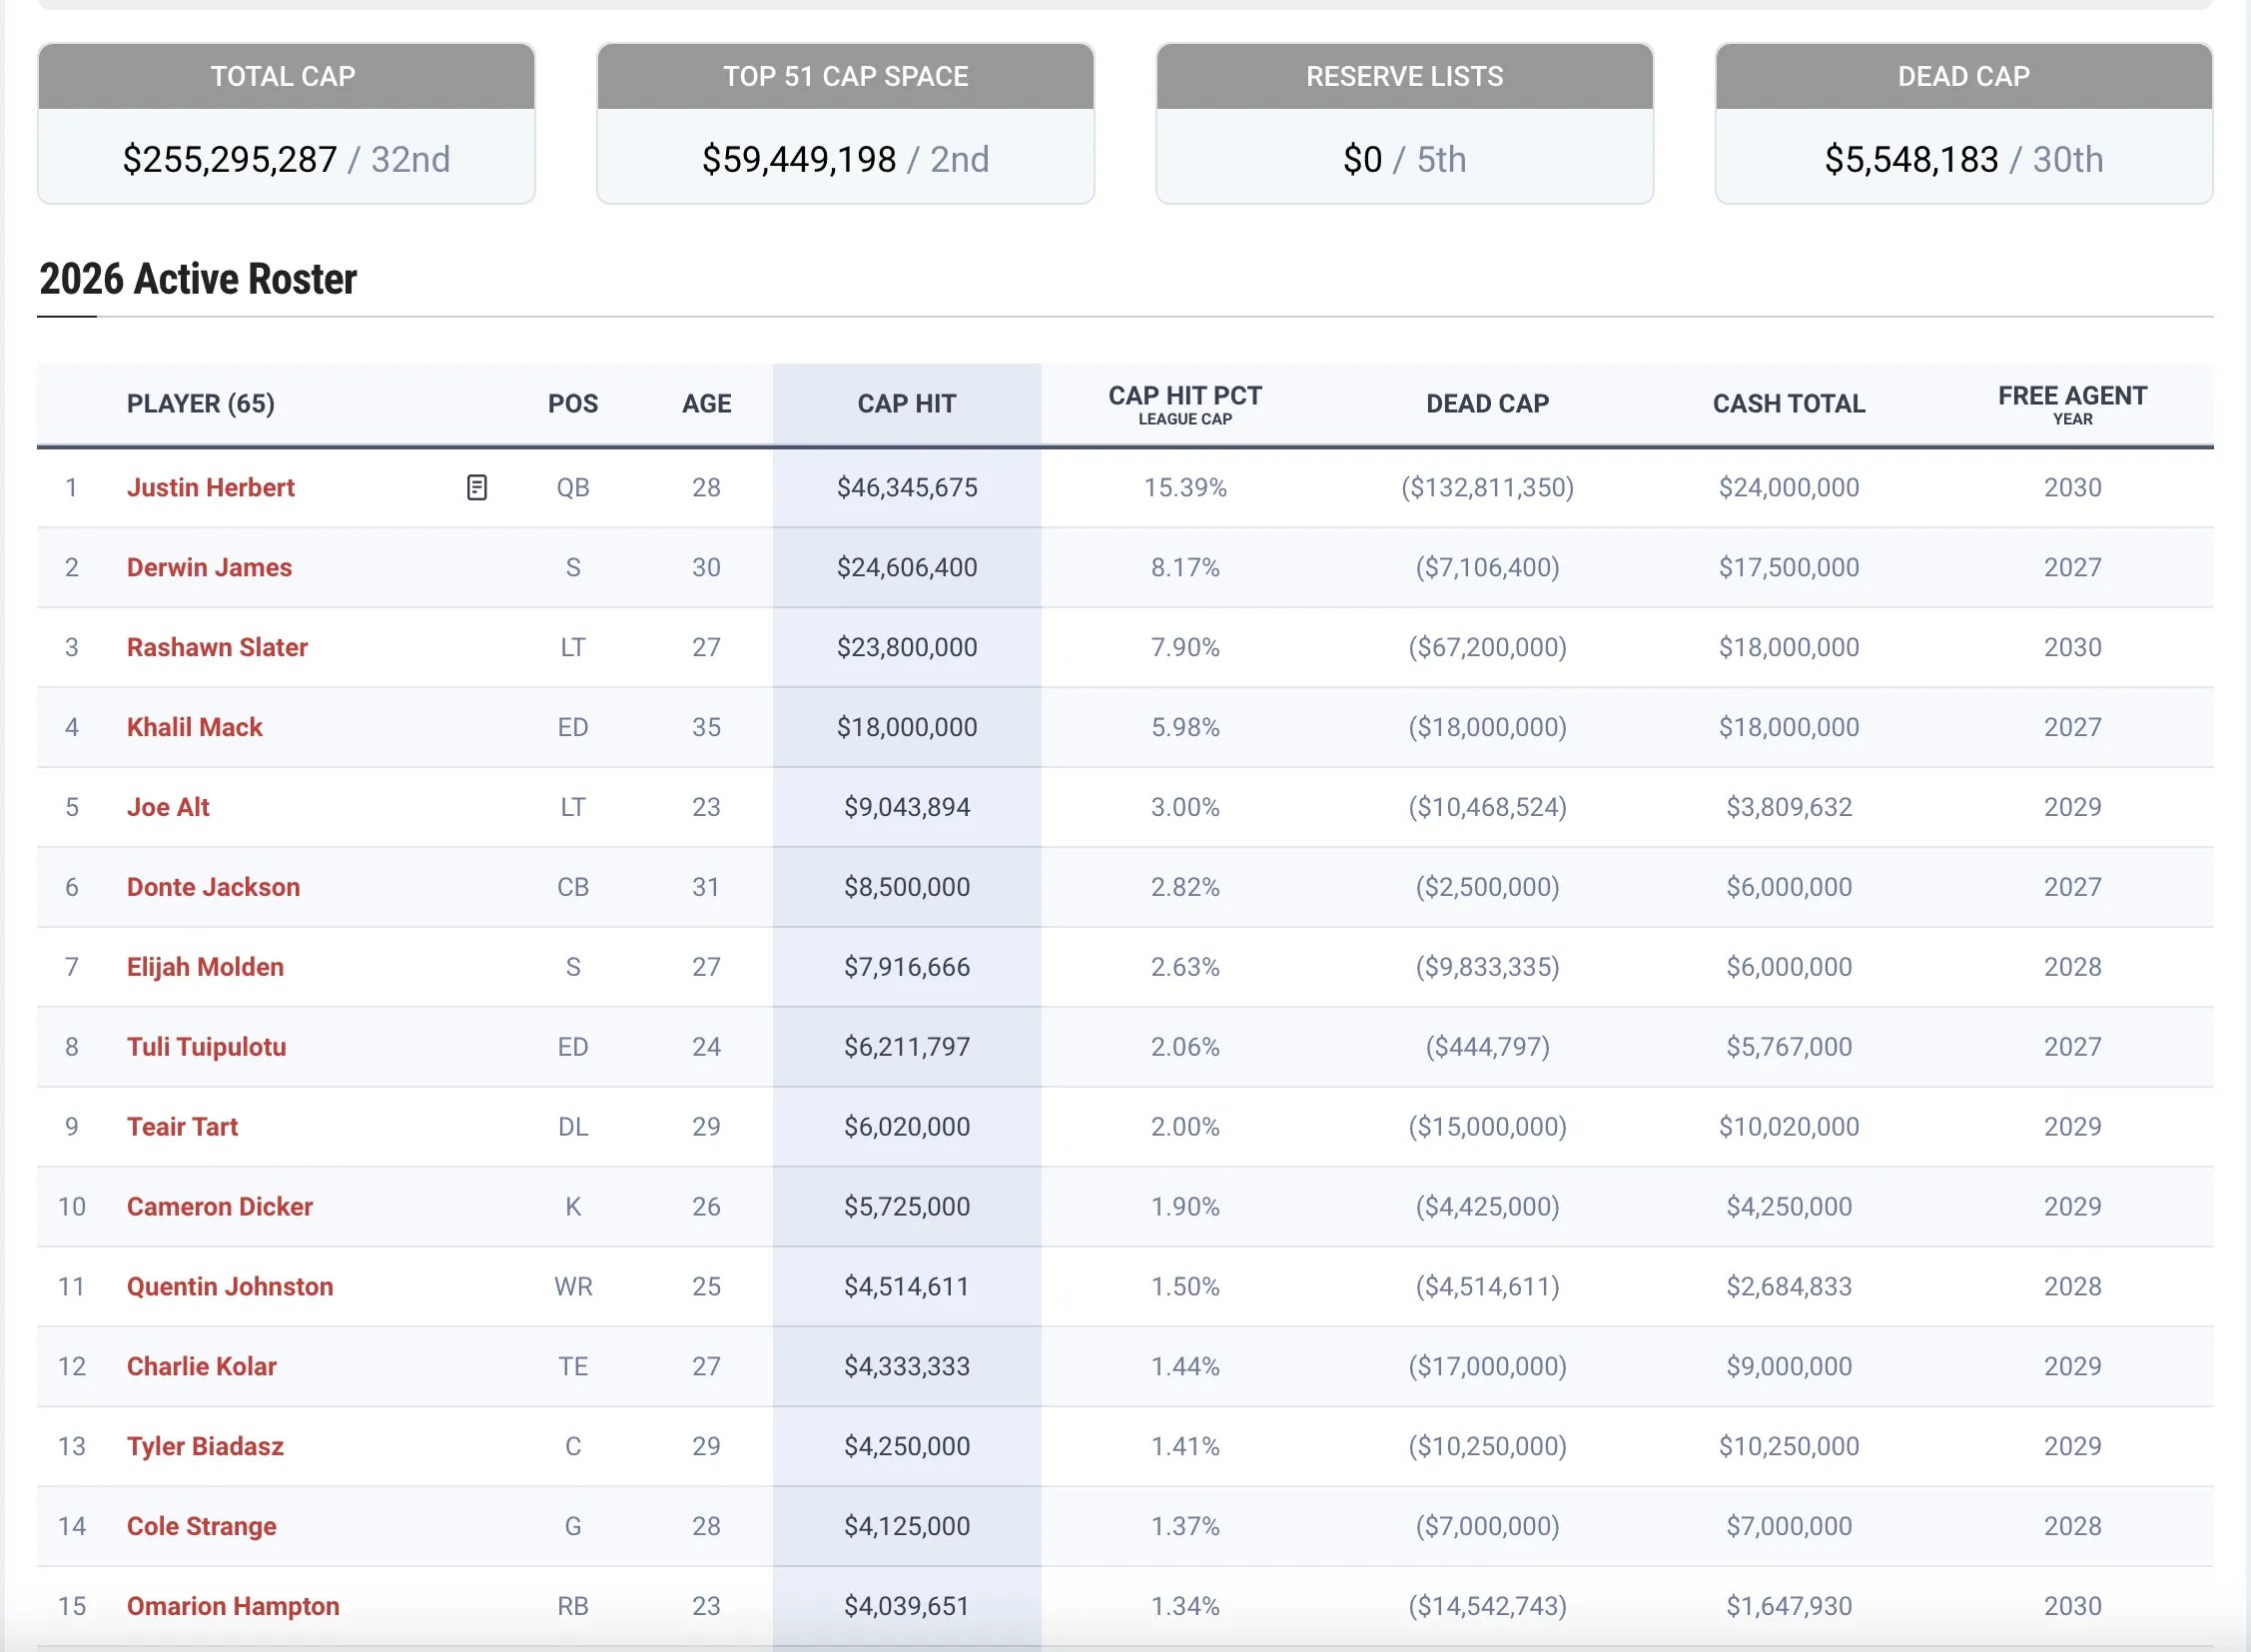Open Rashawn Slater's contract page
Screen dimensions: 2251x1652
click(x=217, y=647)
